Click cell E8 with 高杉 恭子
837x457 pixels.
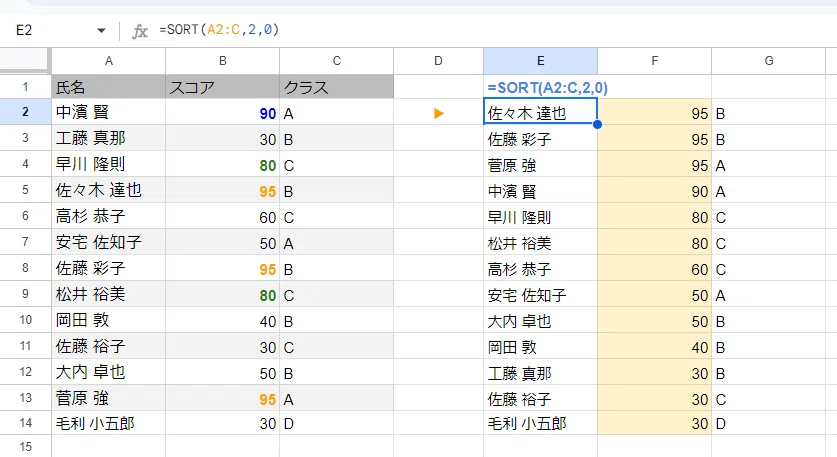coord(540,268)
